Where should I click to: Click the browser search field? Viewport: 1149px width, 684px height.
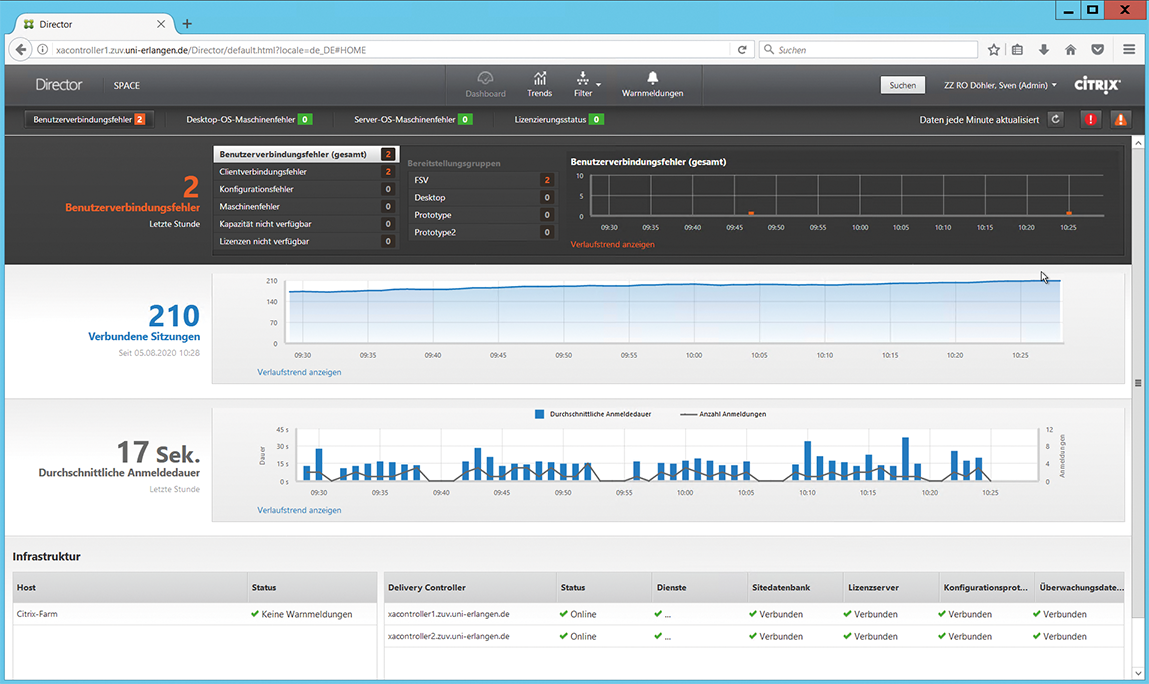point(868,49)
